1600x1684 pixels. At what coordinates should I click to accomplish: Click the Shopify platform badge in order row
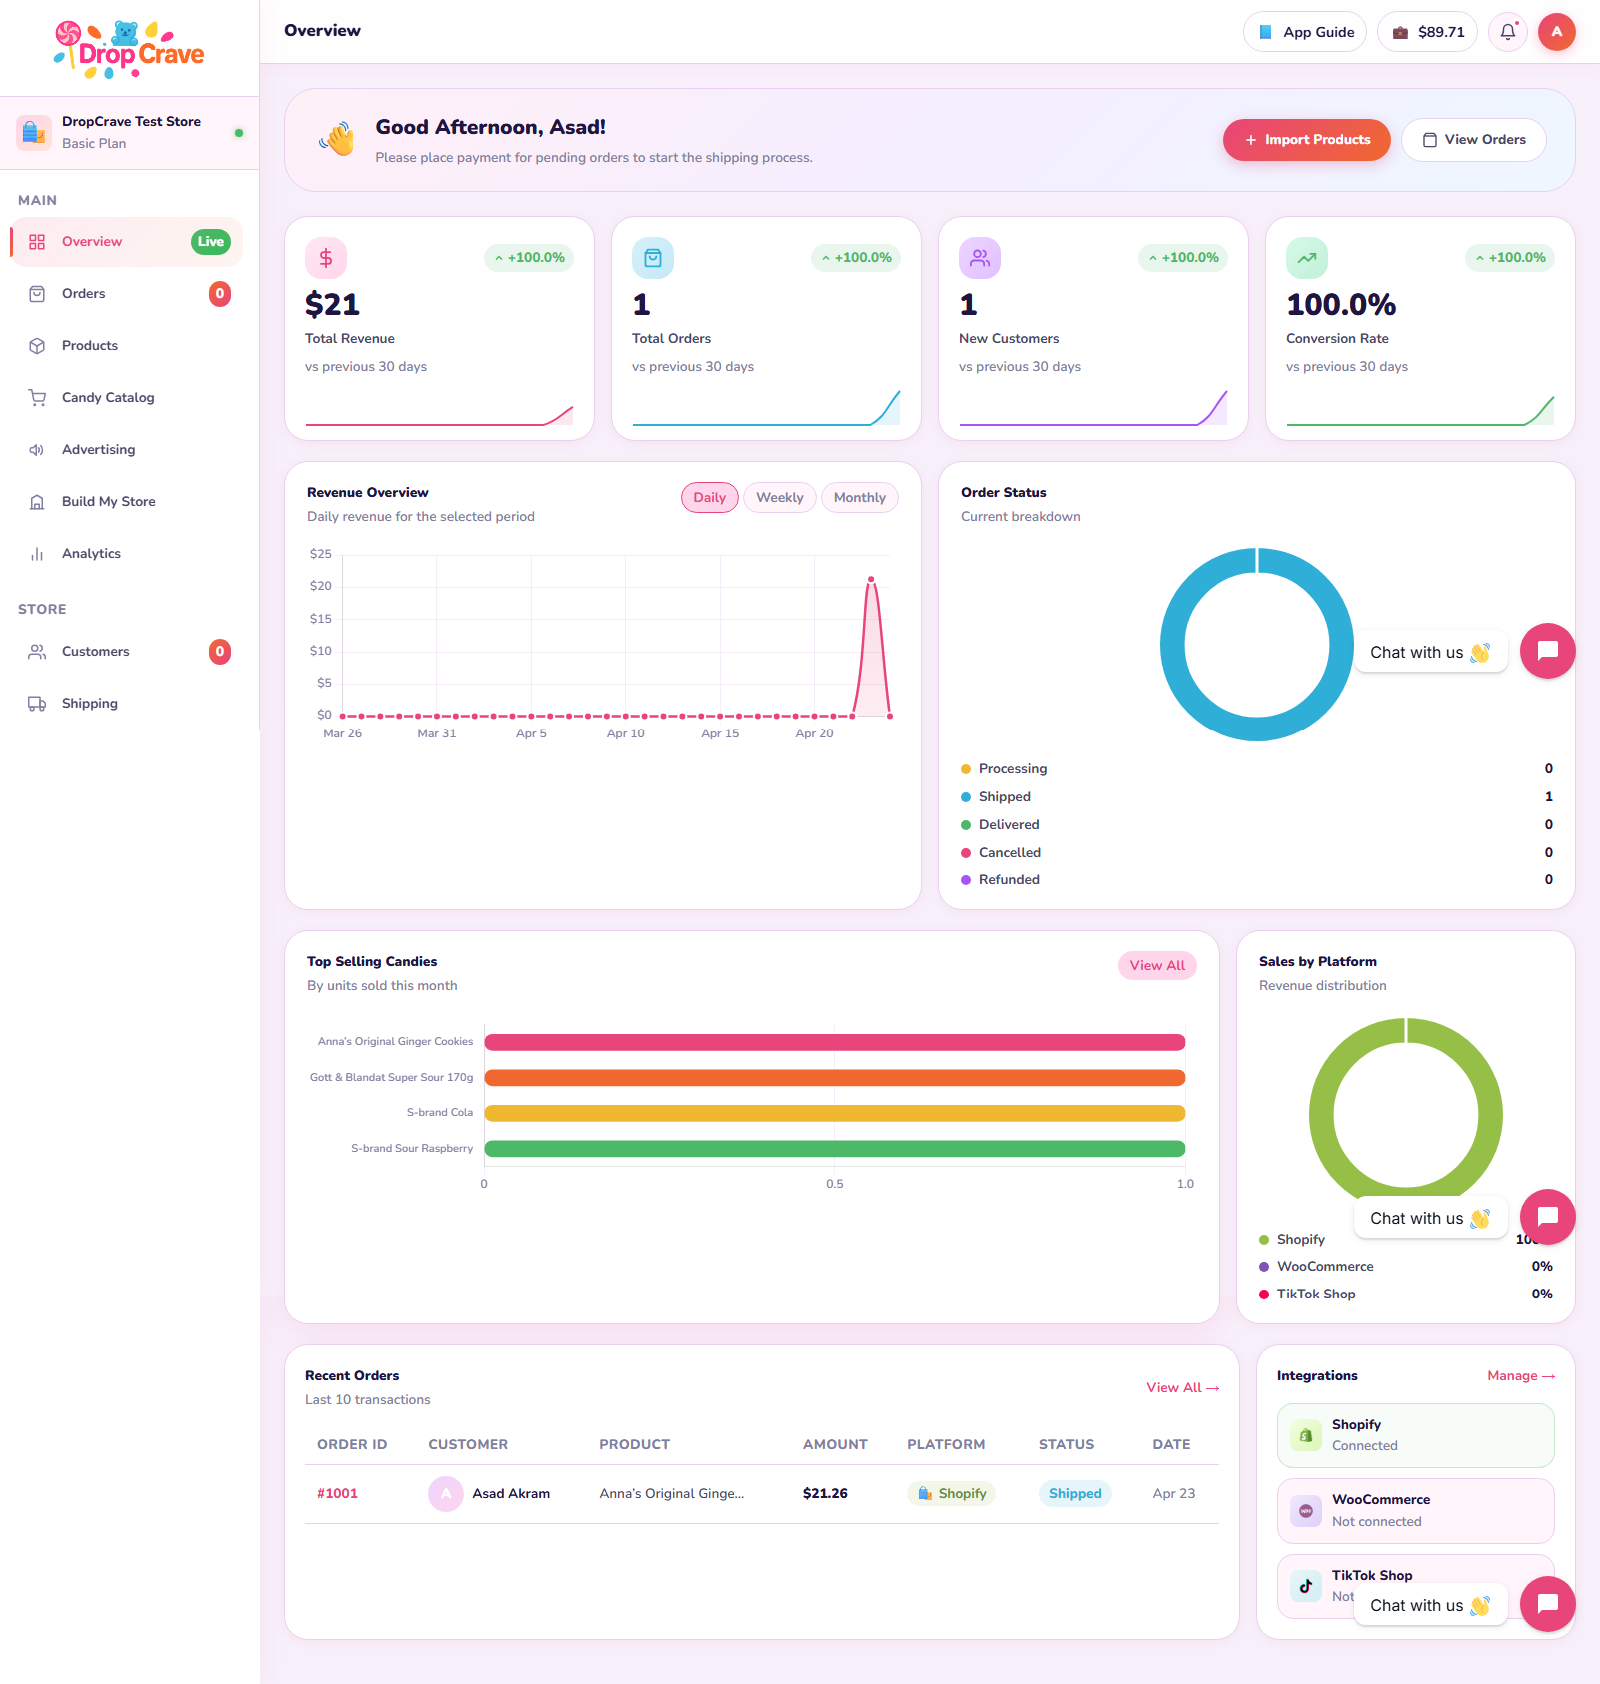click(952, 1494)
